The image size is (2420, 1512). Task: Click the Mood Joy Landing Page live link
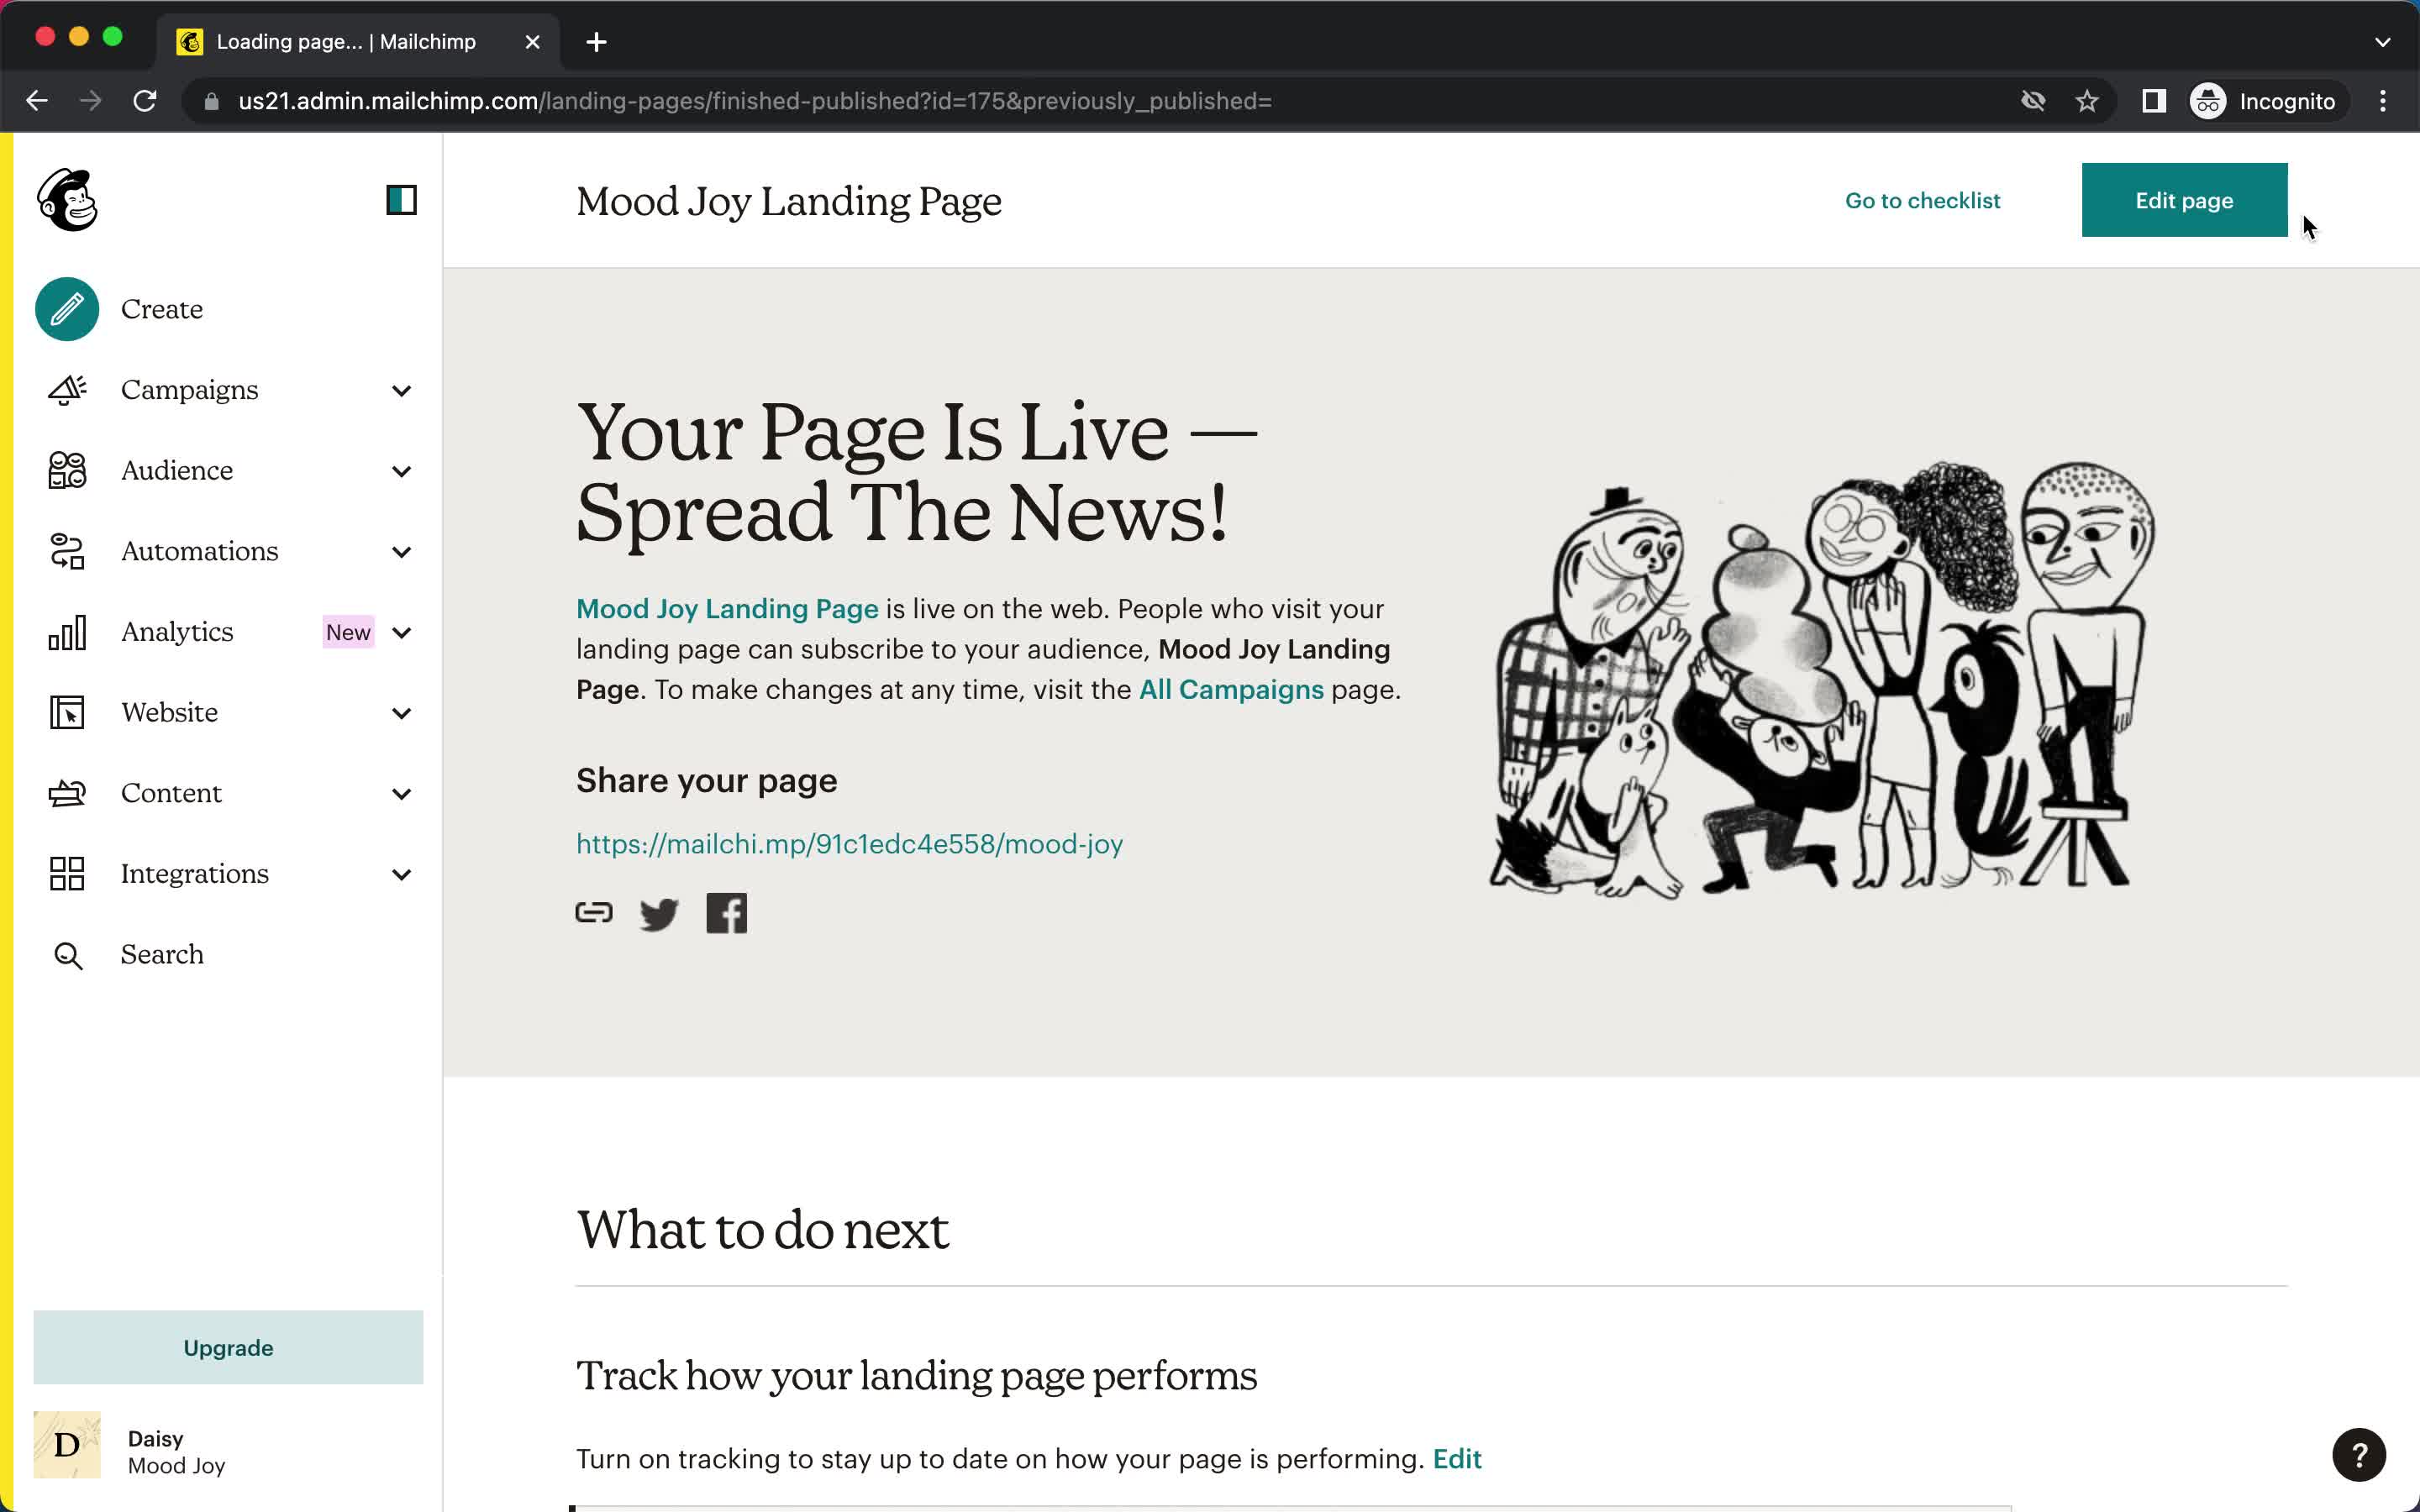point(727,608)
